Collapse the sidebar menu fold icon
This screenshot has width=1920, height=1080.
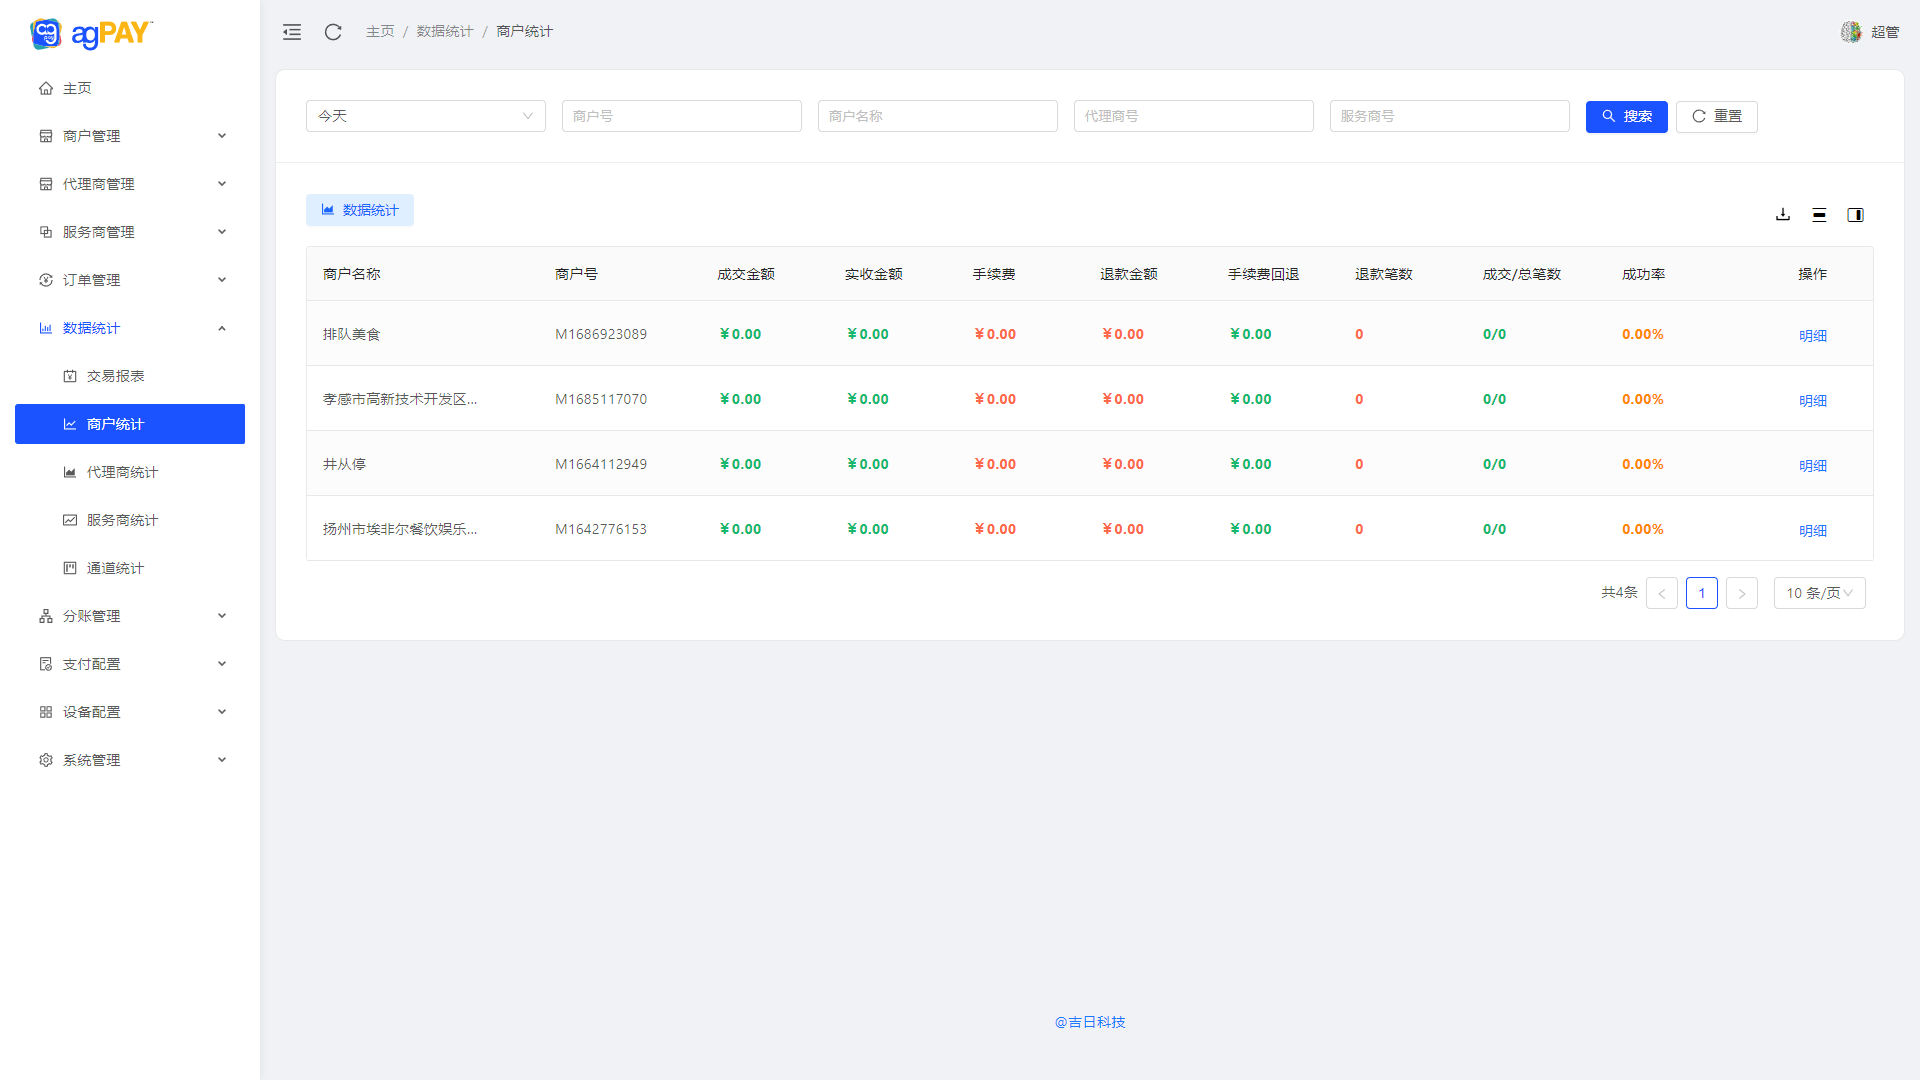(292, 32)
